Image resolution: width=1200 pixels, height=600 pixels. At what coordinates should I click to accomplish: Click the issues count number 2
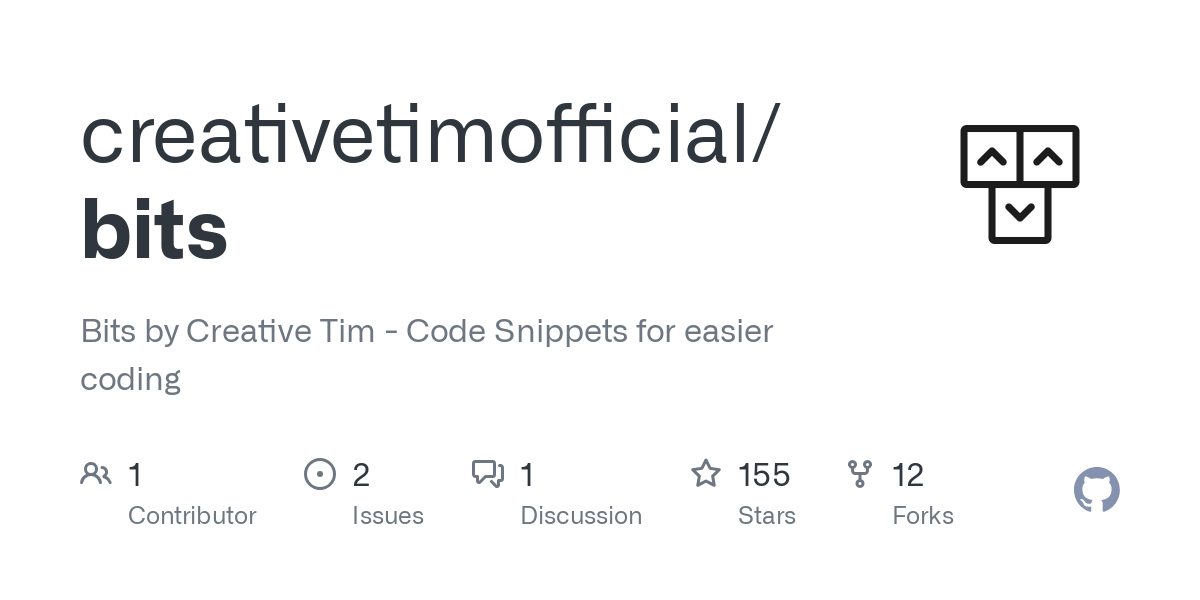coord(361,475)
